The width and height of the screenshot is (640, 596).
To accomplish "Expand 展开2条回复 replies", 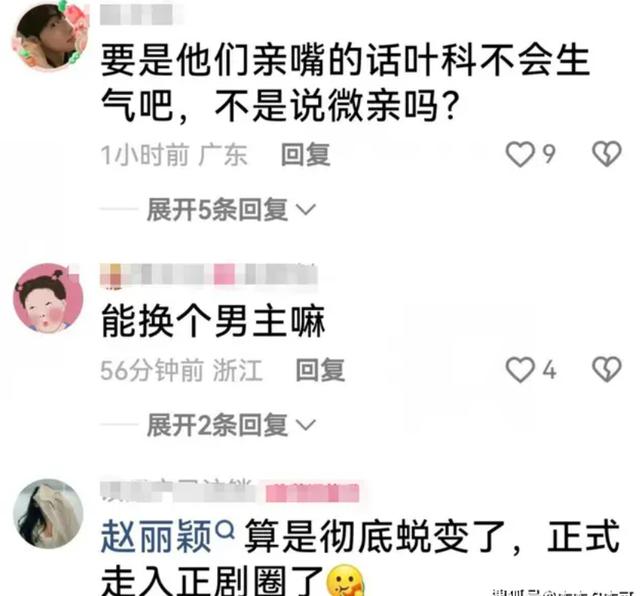I will click(218, 425).
